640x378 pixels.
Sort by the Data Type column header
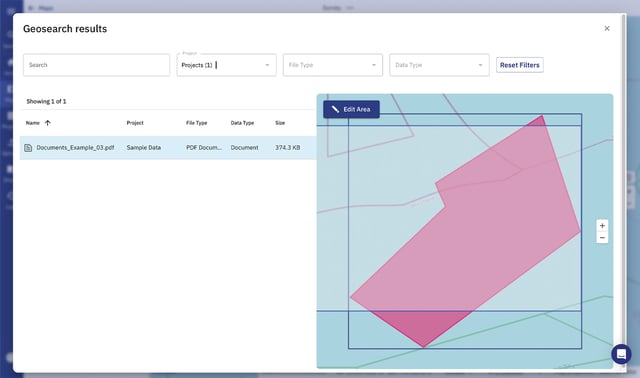tap(242, 123)
